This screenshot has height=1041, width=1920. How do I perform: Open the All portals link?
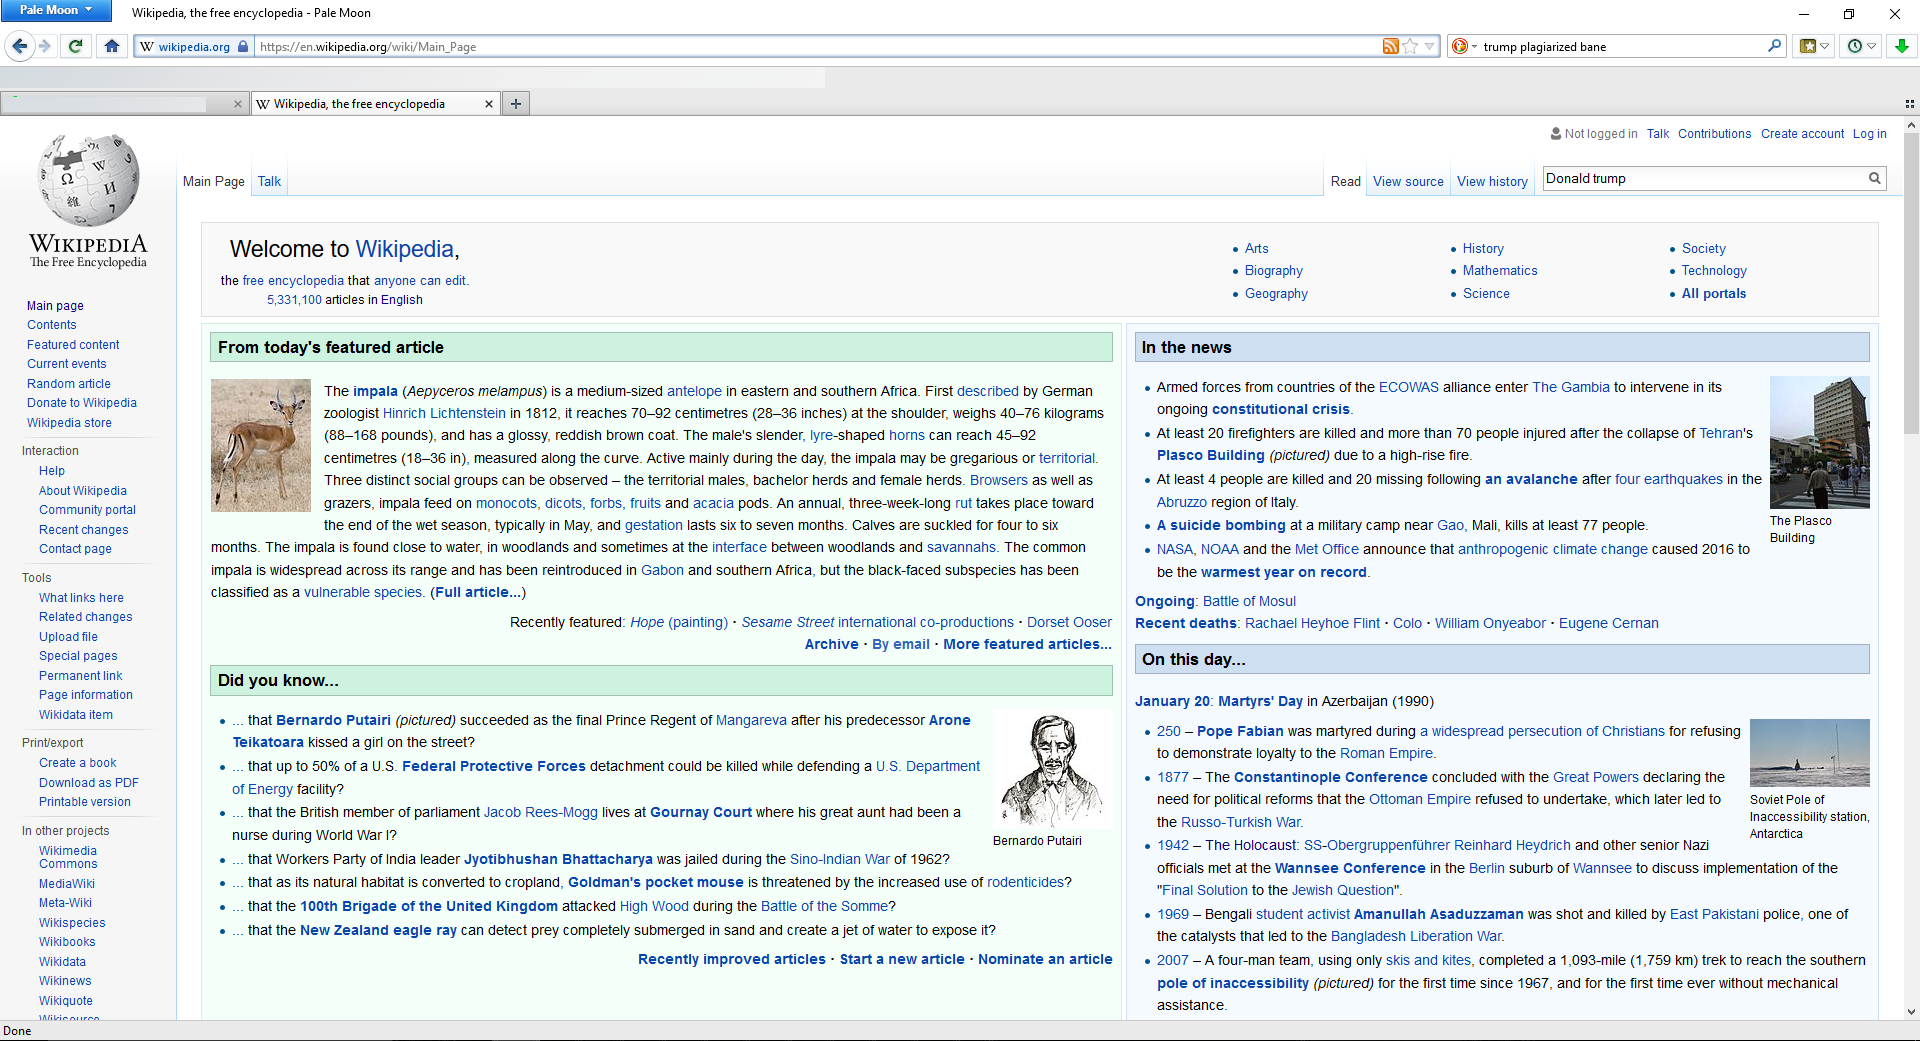[x=1714, y=293]
